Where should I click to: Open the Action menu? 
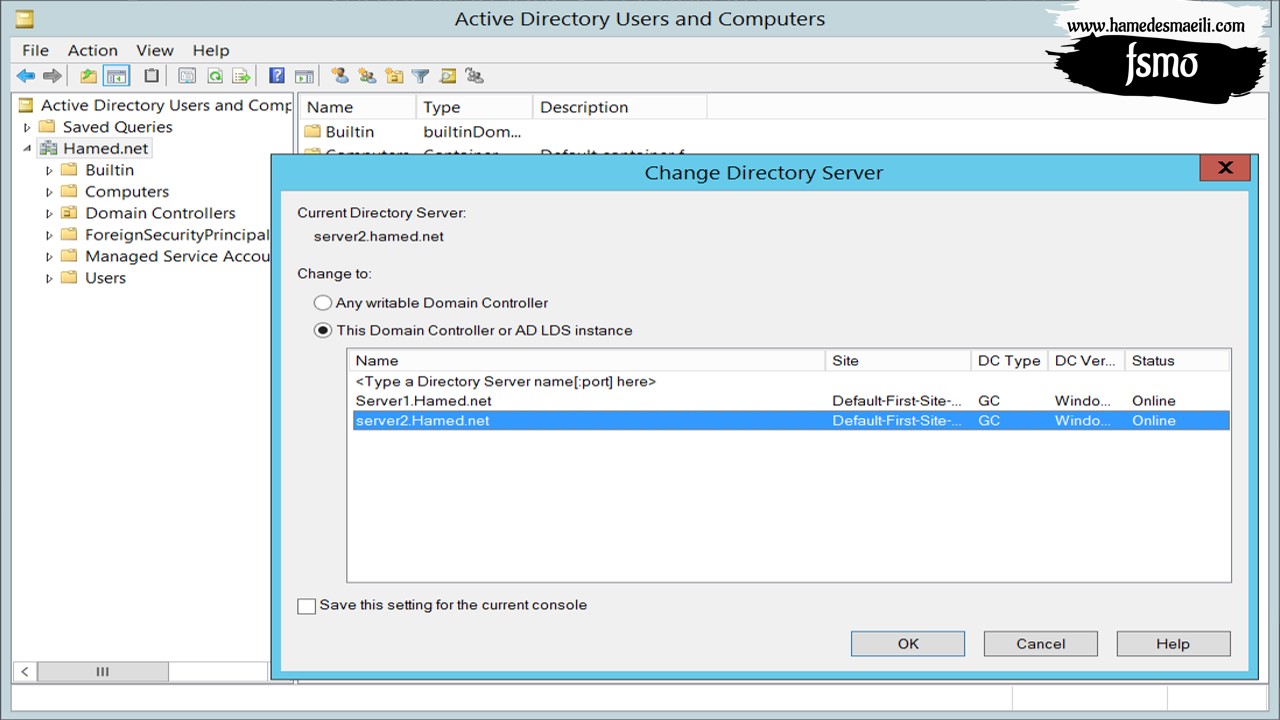coord(93,50)
